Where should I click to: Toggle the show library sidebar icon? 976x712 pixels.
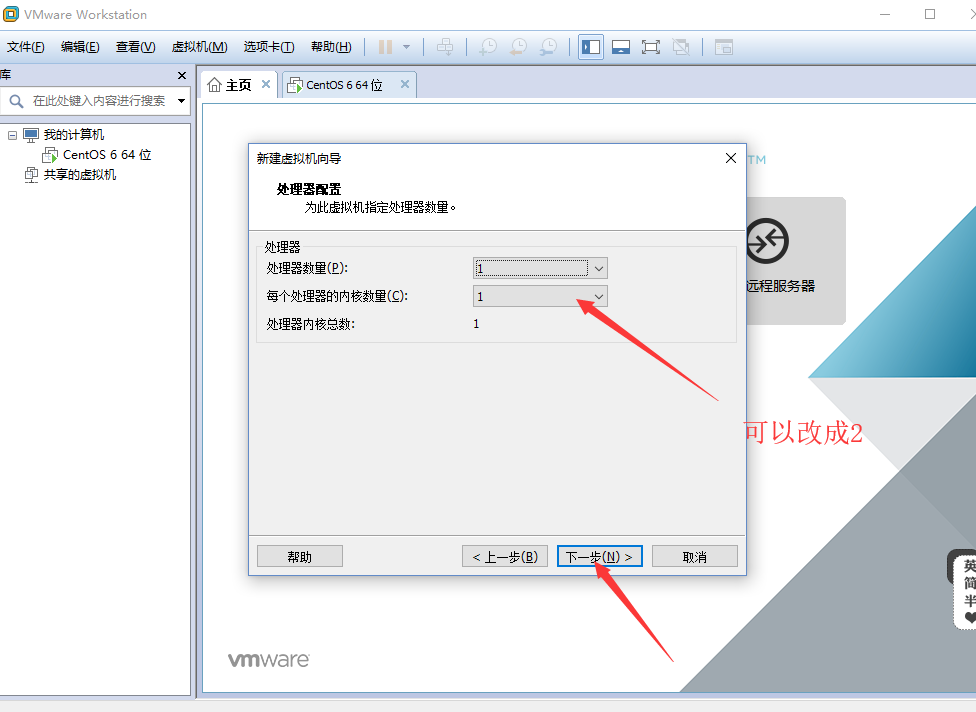[591, 47]
